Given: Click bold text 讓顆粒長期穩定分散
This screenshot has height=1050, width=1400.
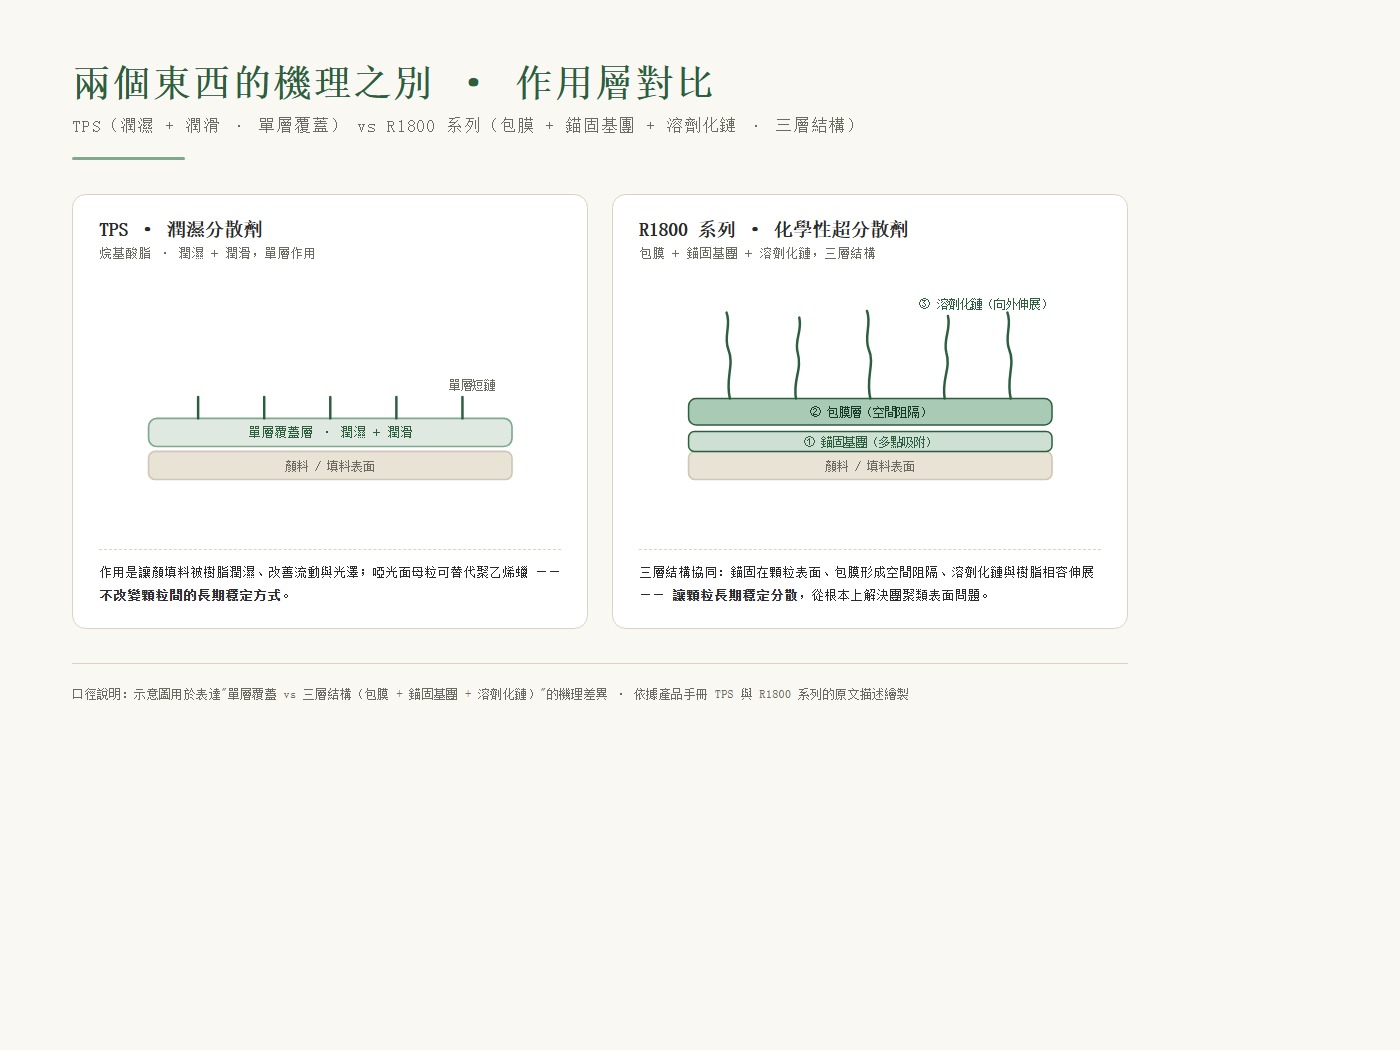Looking at the screenshot, I should 735,595.
